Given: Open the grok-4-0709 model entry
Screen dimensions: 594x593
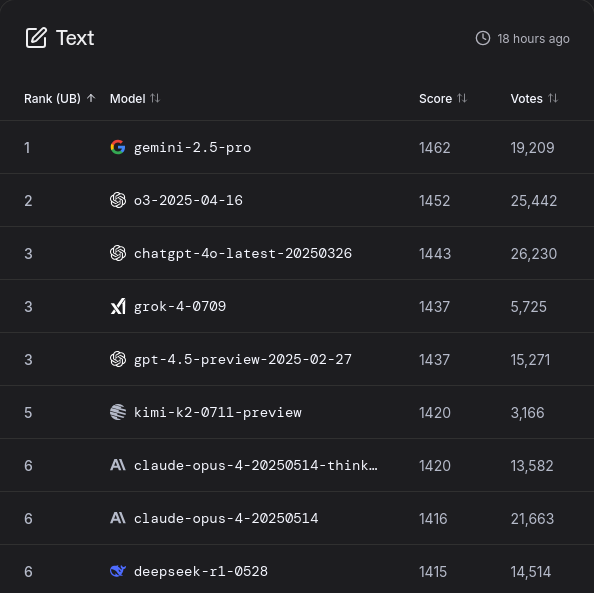Looking at the screenshot, I should point(180,307).
